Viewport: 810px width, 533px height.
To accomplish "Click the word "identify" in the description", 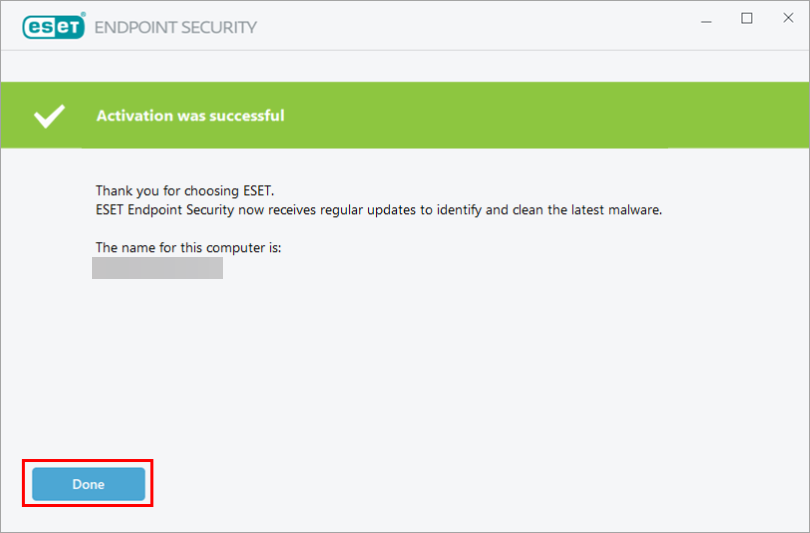I will pos(470,210).
